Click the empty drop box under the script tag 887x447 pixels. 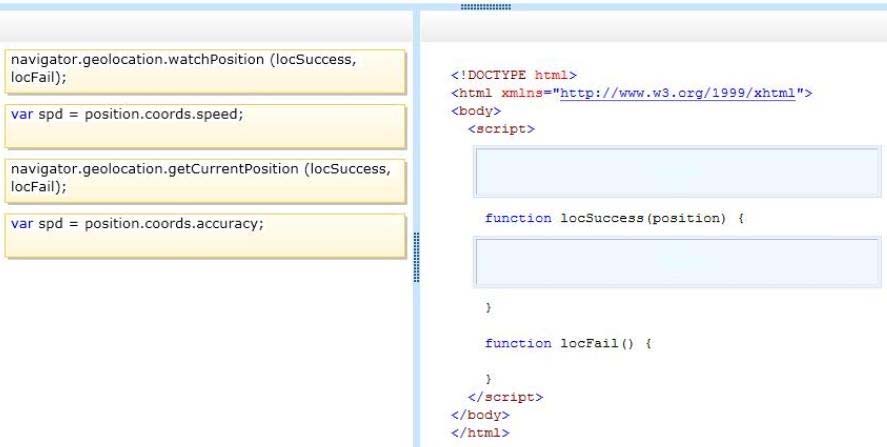click(x=677, y=172)
